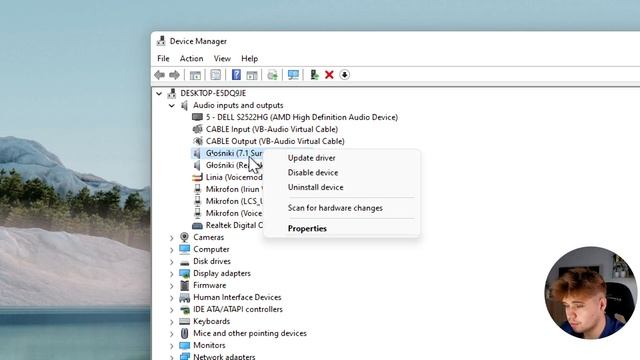Open the Help toolbar icon with question mark

tap(236, 75)
